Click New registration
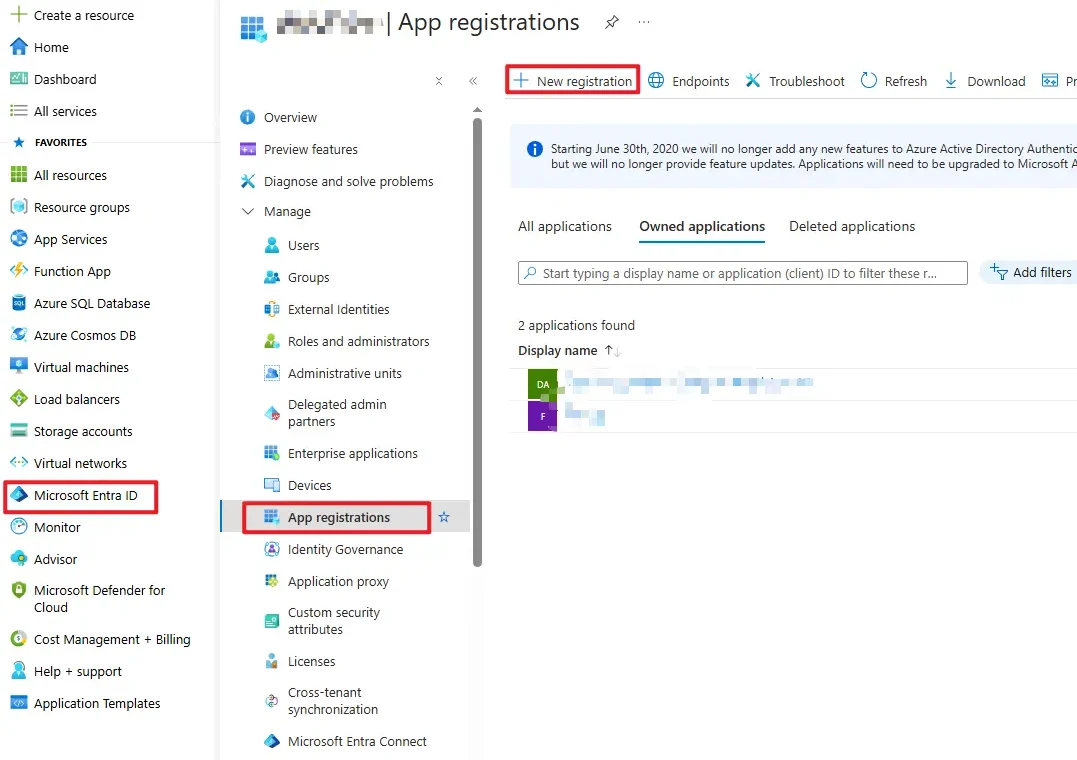The width and height of the screenshot is (1077, 760). coord(573,80)
